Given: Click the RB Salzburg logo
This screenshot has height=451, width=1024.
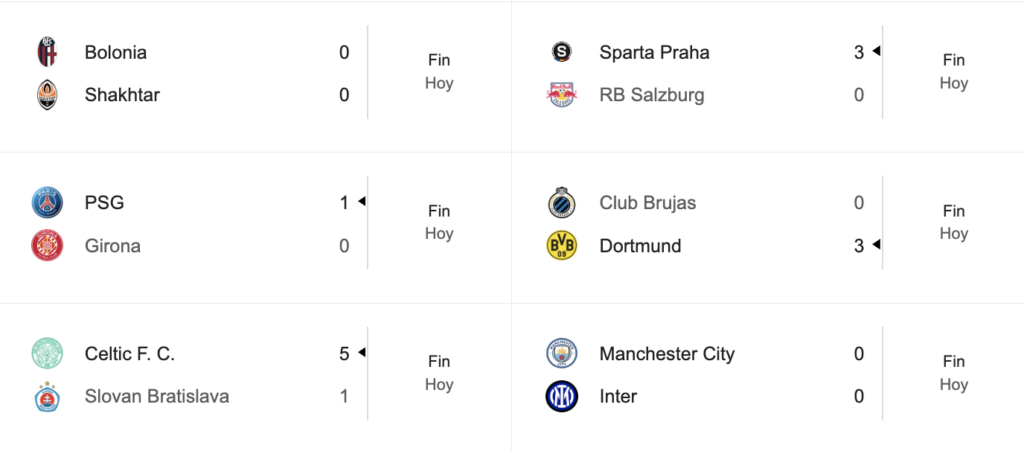Looking at the screenshot, I should (562, 95).
